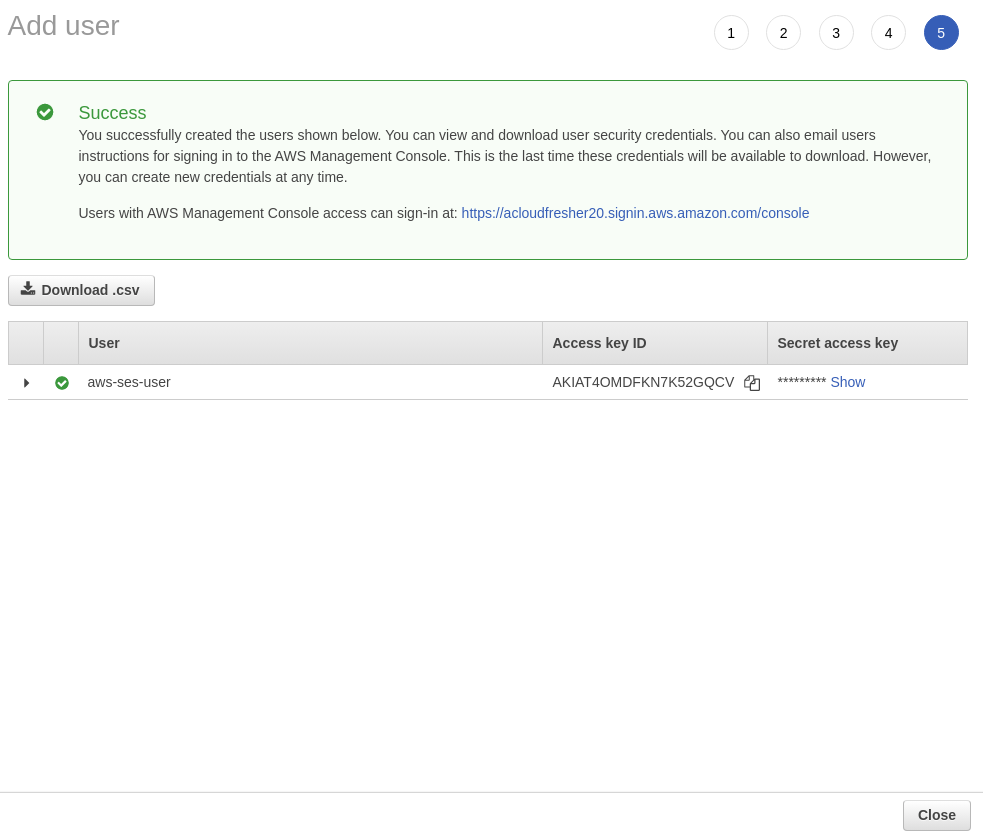983x833 pixels.
Task: Jump to step 2 indicator
Action: tap(783, 33)
